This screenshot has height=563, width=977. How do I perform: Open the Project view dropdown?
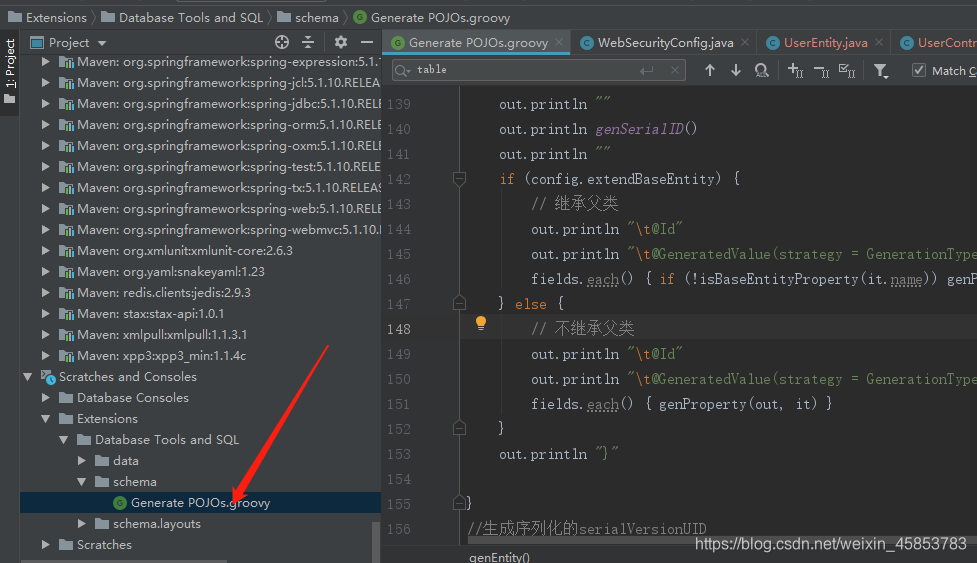(x=102, y=43)
